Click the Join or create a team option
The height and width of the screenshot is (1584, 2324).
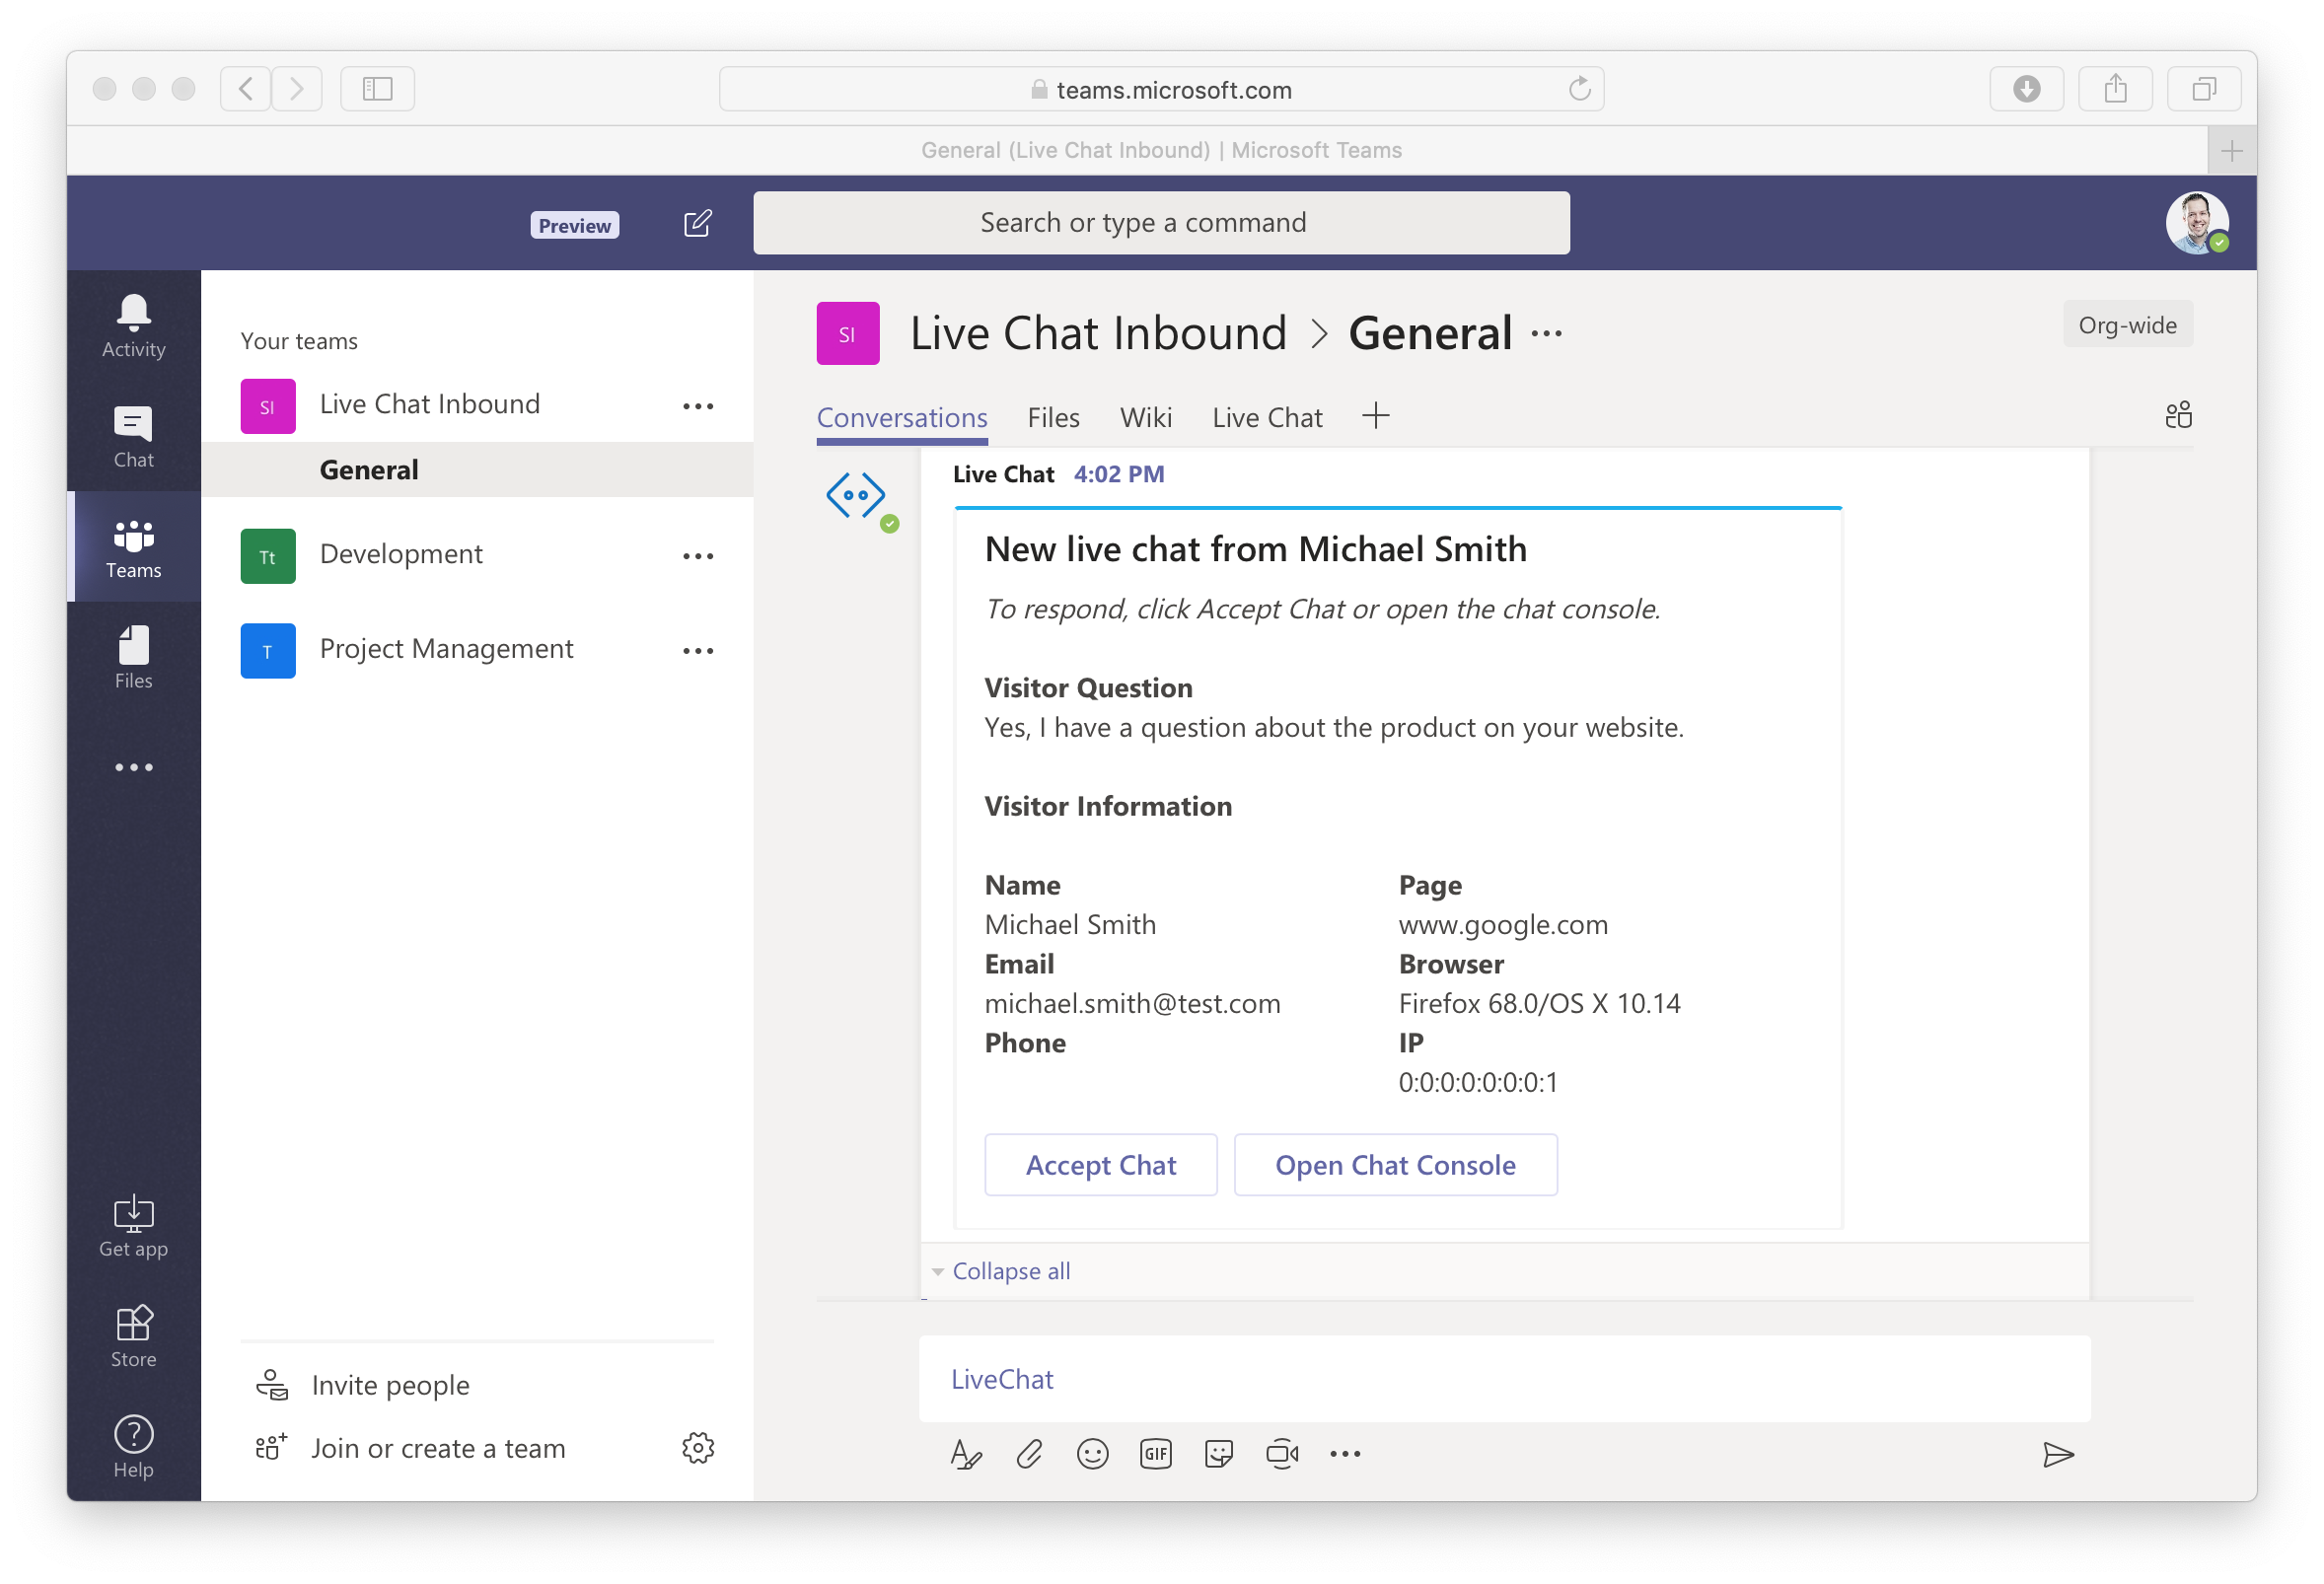click(436, 1448)
